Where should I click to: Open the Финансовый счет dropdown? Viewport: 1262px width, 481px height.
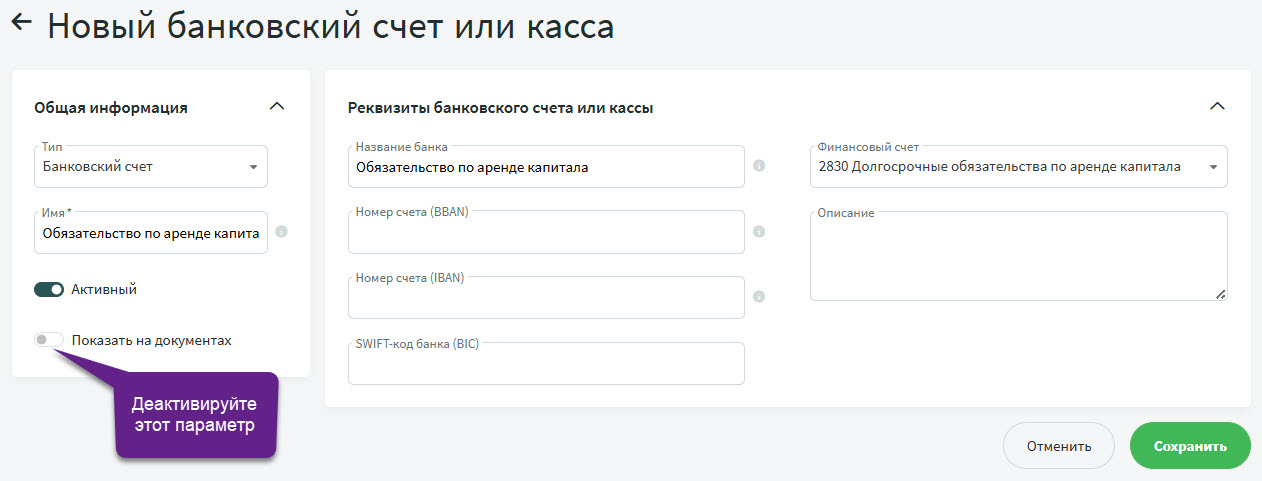point(1018,167)
